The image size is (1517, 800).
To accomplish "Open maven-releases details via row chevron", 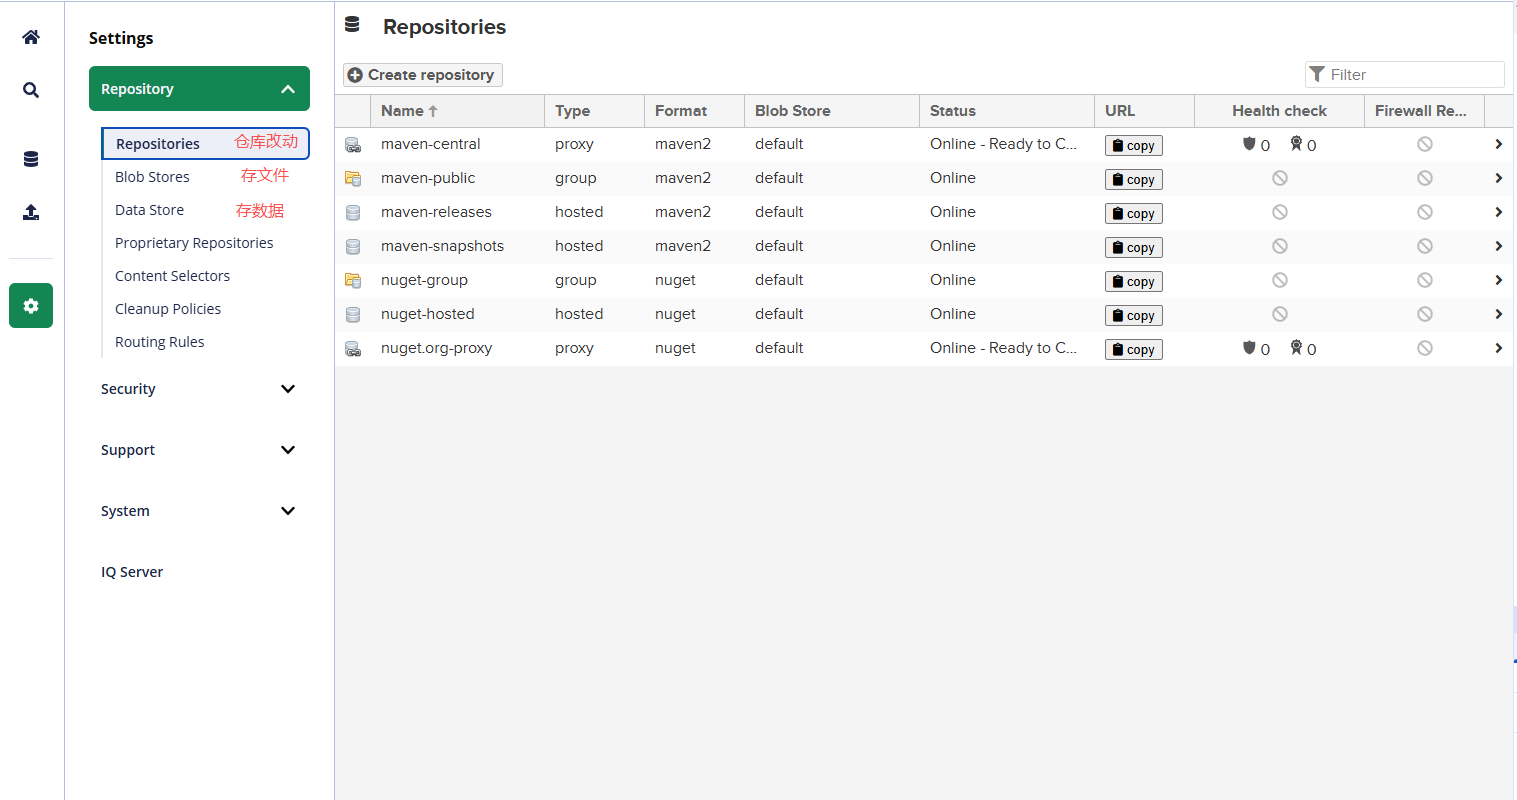I will click(x=1498, y=212).
